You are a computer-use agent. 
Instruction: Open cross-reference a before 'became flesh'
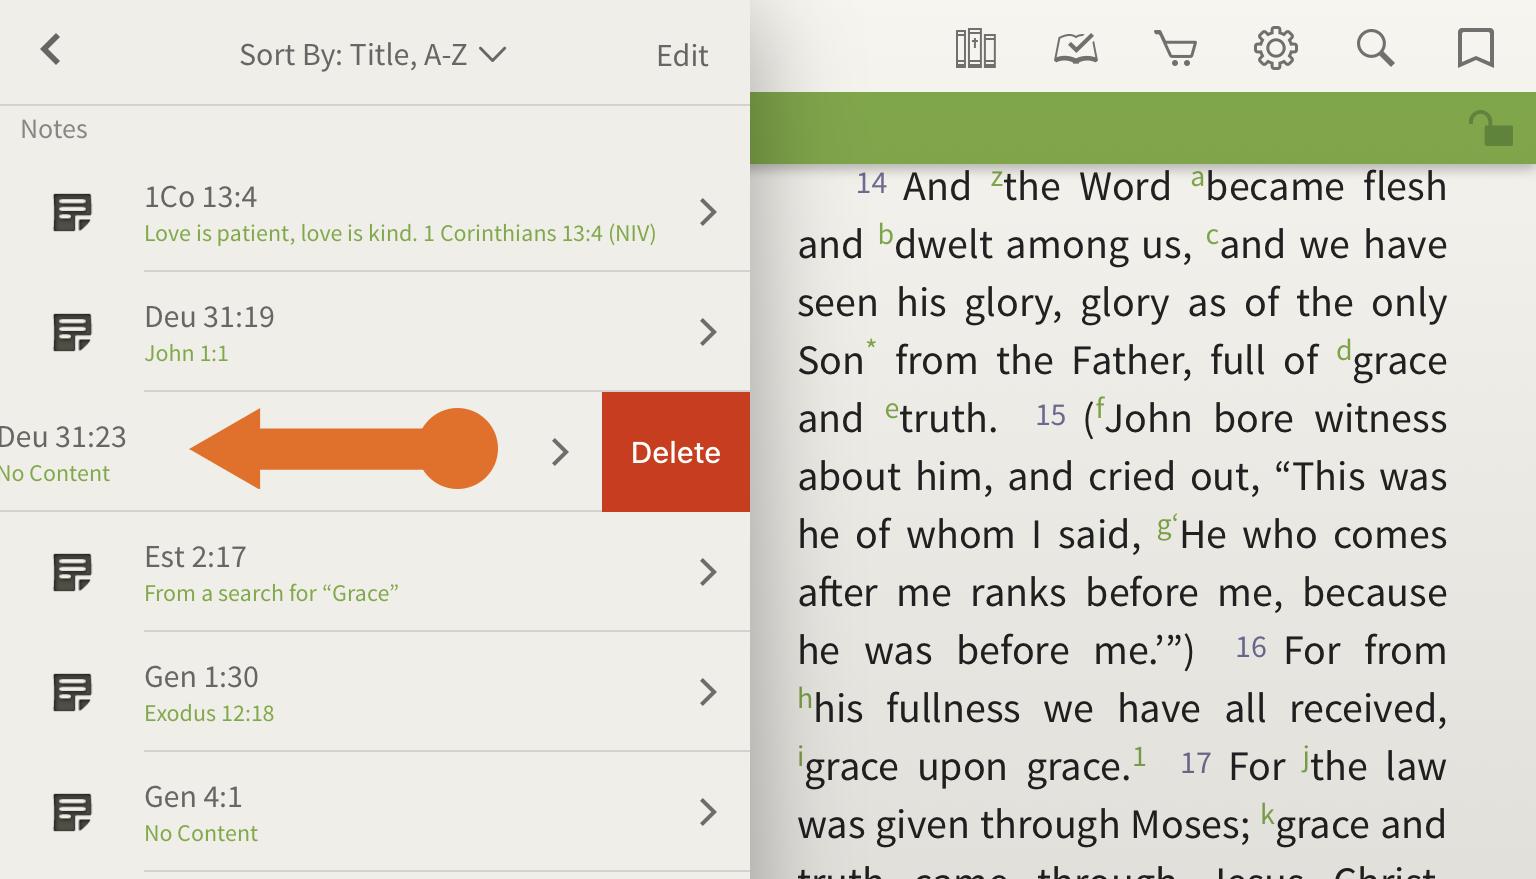1198,178
